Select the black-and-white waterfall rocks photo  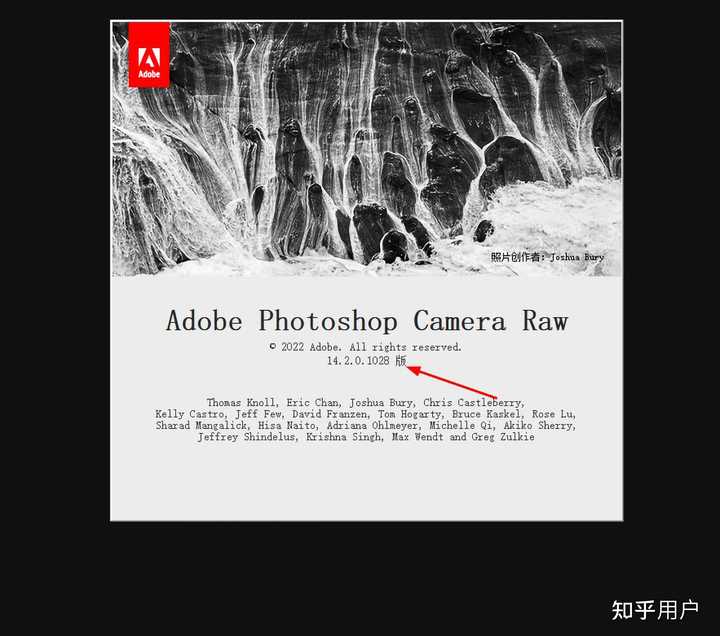[x=366, y=149]
